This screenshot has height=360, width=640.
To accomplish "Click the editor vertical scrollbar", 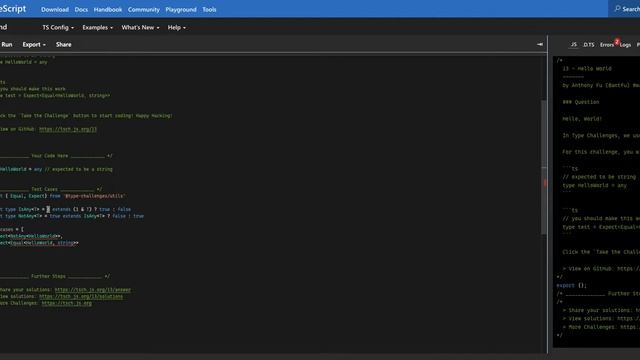I will pos(544,167).
